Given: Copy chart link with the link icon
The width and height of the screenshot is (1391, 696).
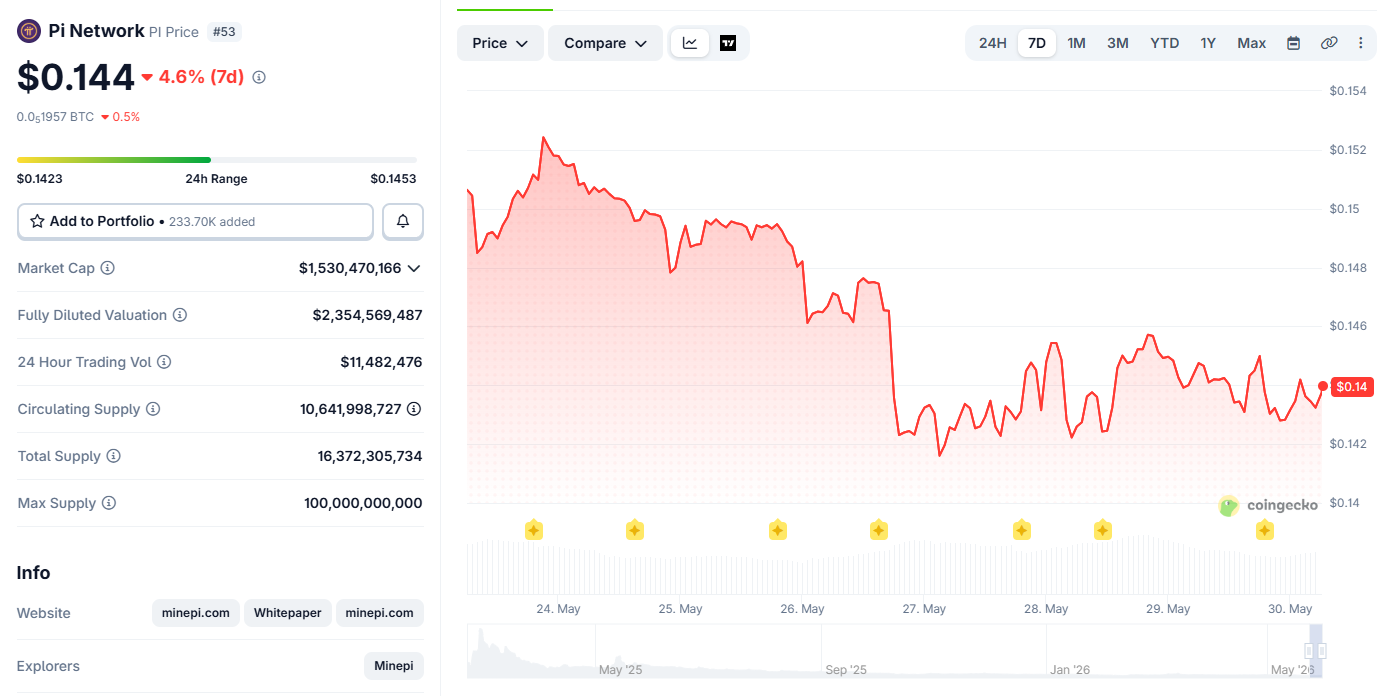Looking at the screenshot, I should (1329, 43).
